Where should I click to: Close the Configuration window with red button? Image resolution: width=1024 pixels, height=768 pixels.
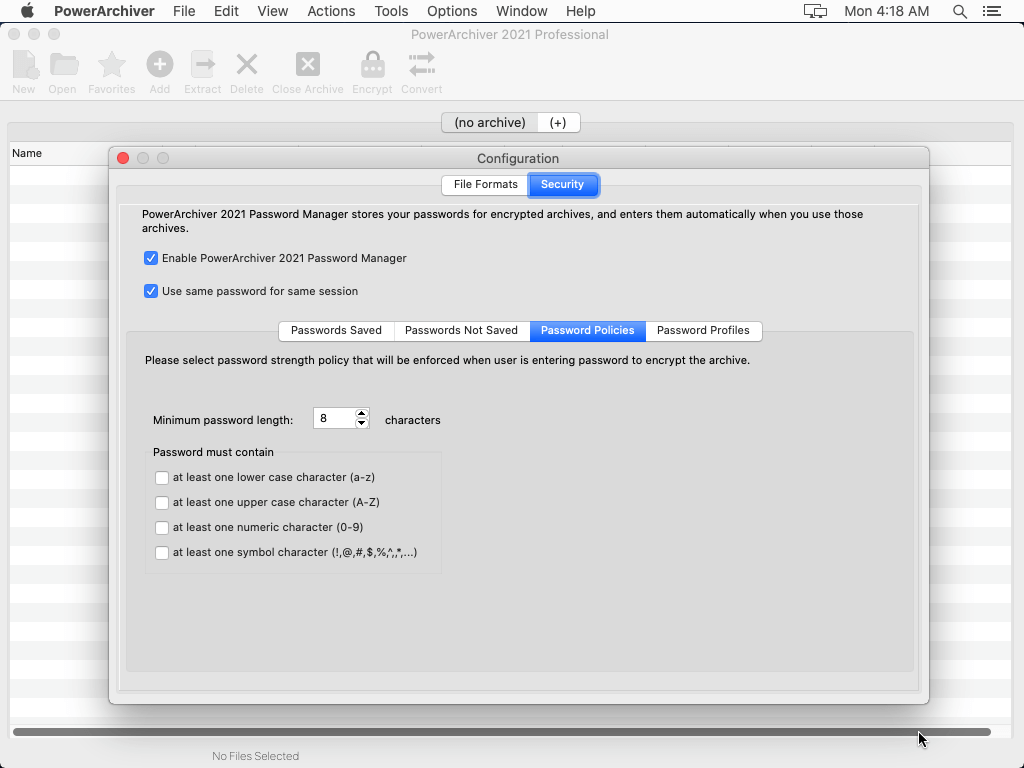[x=123, y=158]
